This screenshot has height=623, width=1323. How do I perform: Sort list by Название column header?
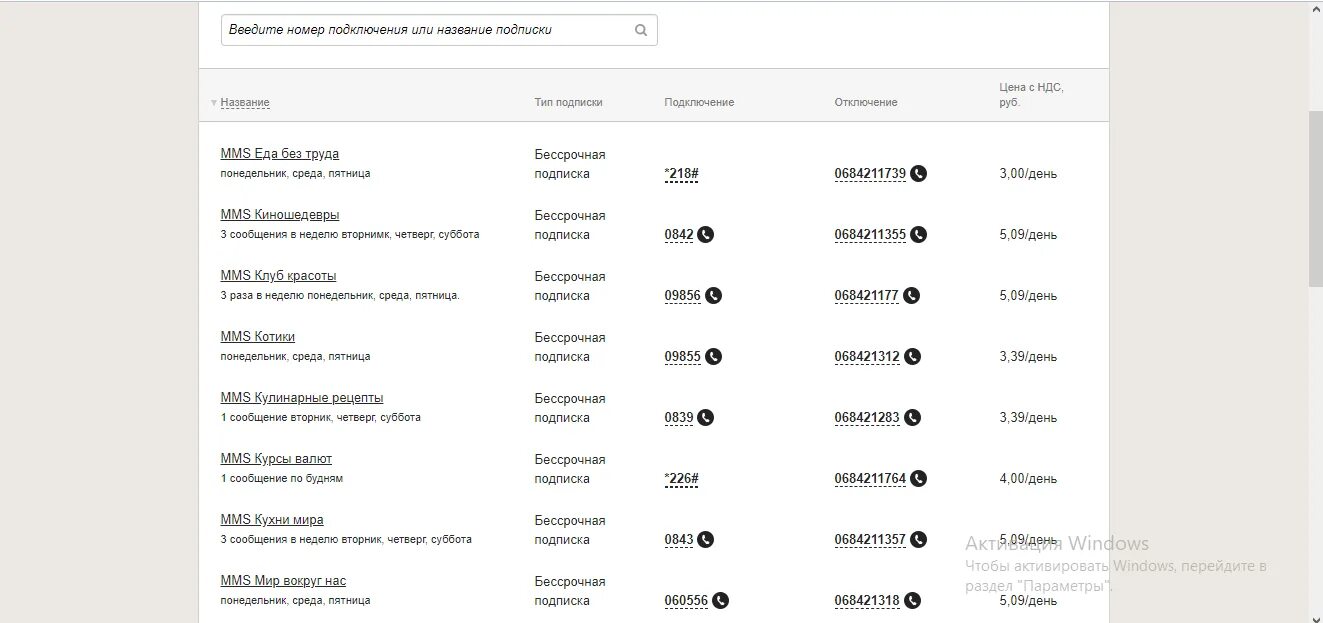pos(245,103)
